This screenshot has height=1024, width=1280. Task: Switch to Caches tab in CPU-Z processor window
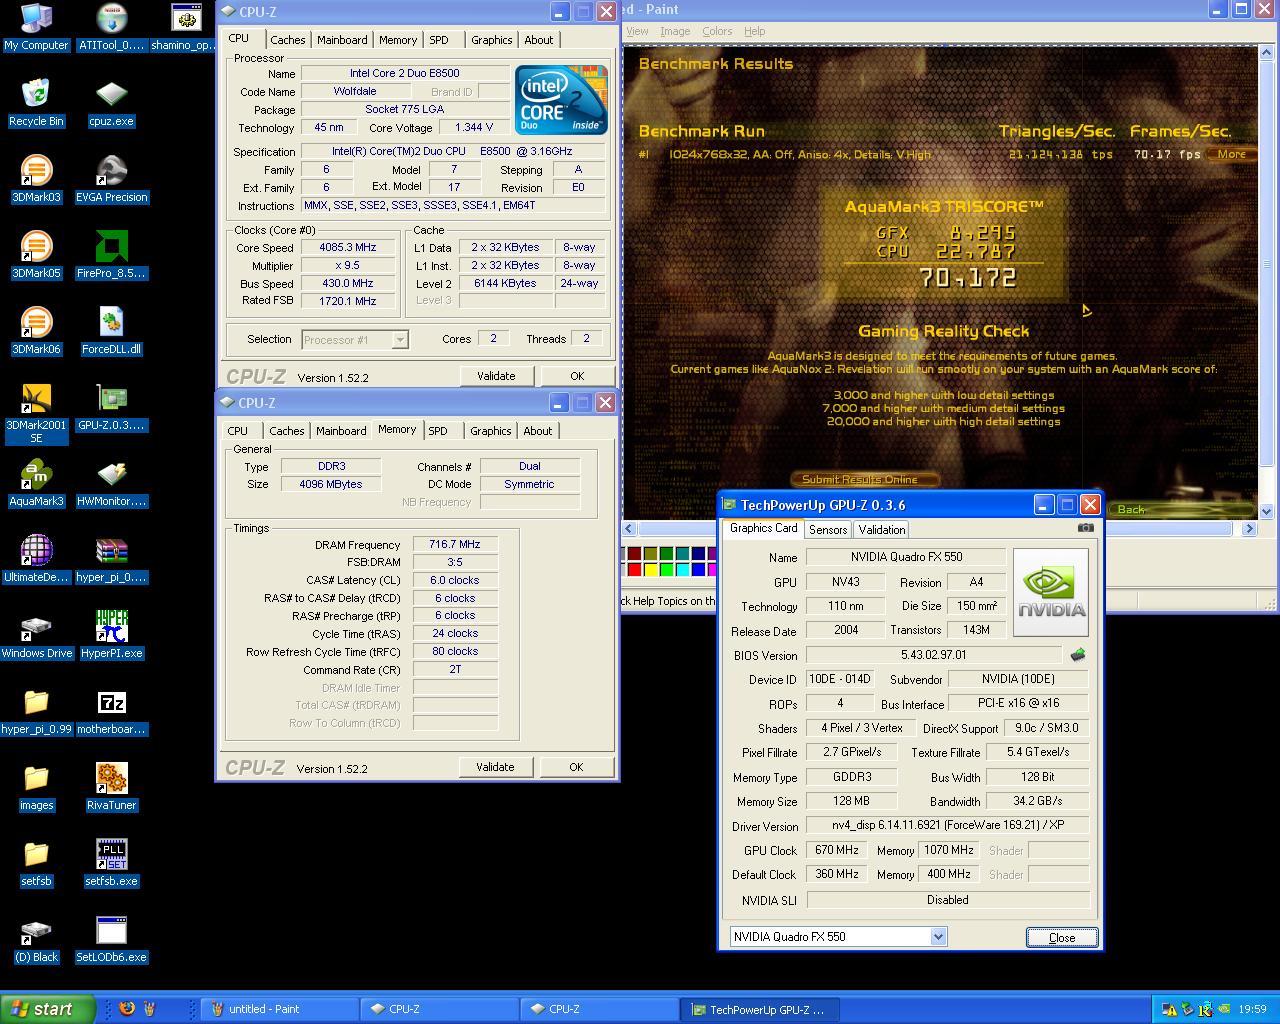tap(288, 40)
